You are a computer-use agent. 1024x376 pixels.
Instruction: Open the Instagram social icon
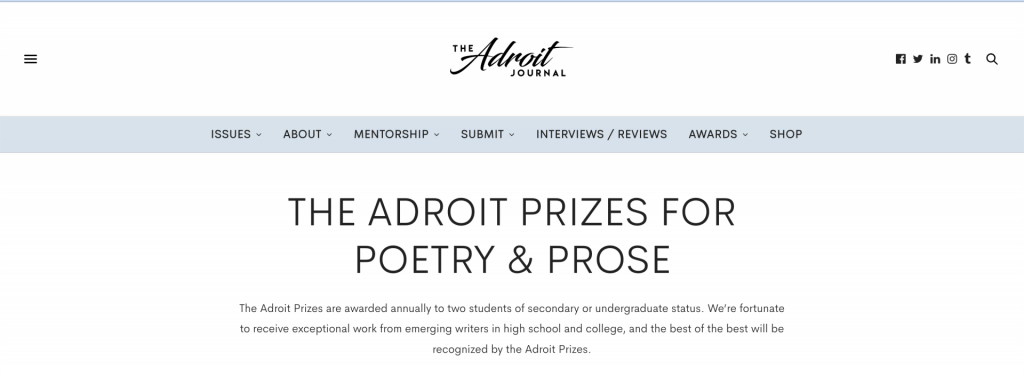pos(952,59)
